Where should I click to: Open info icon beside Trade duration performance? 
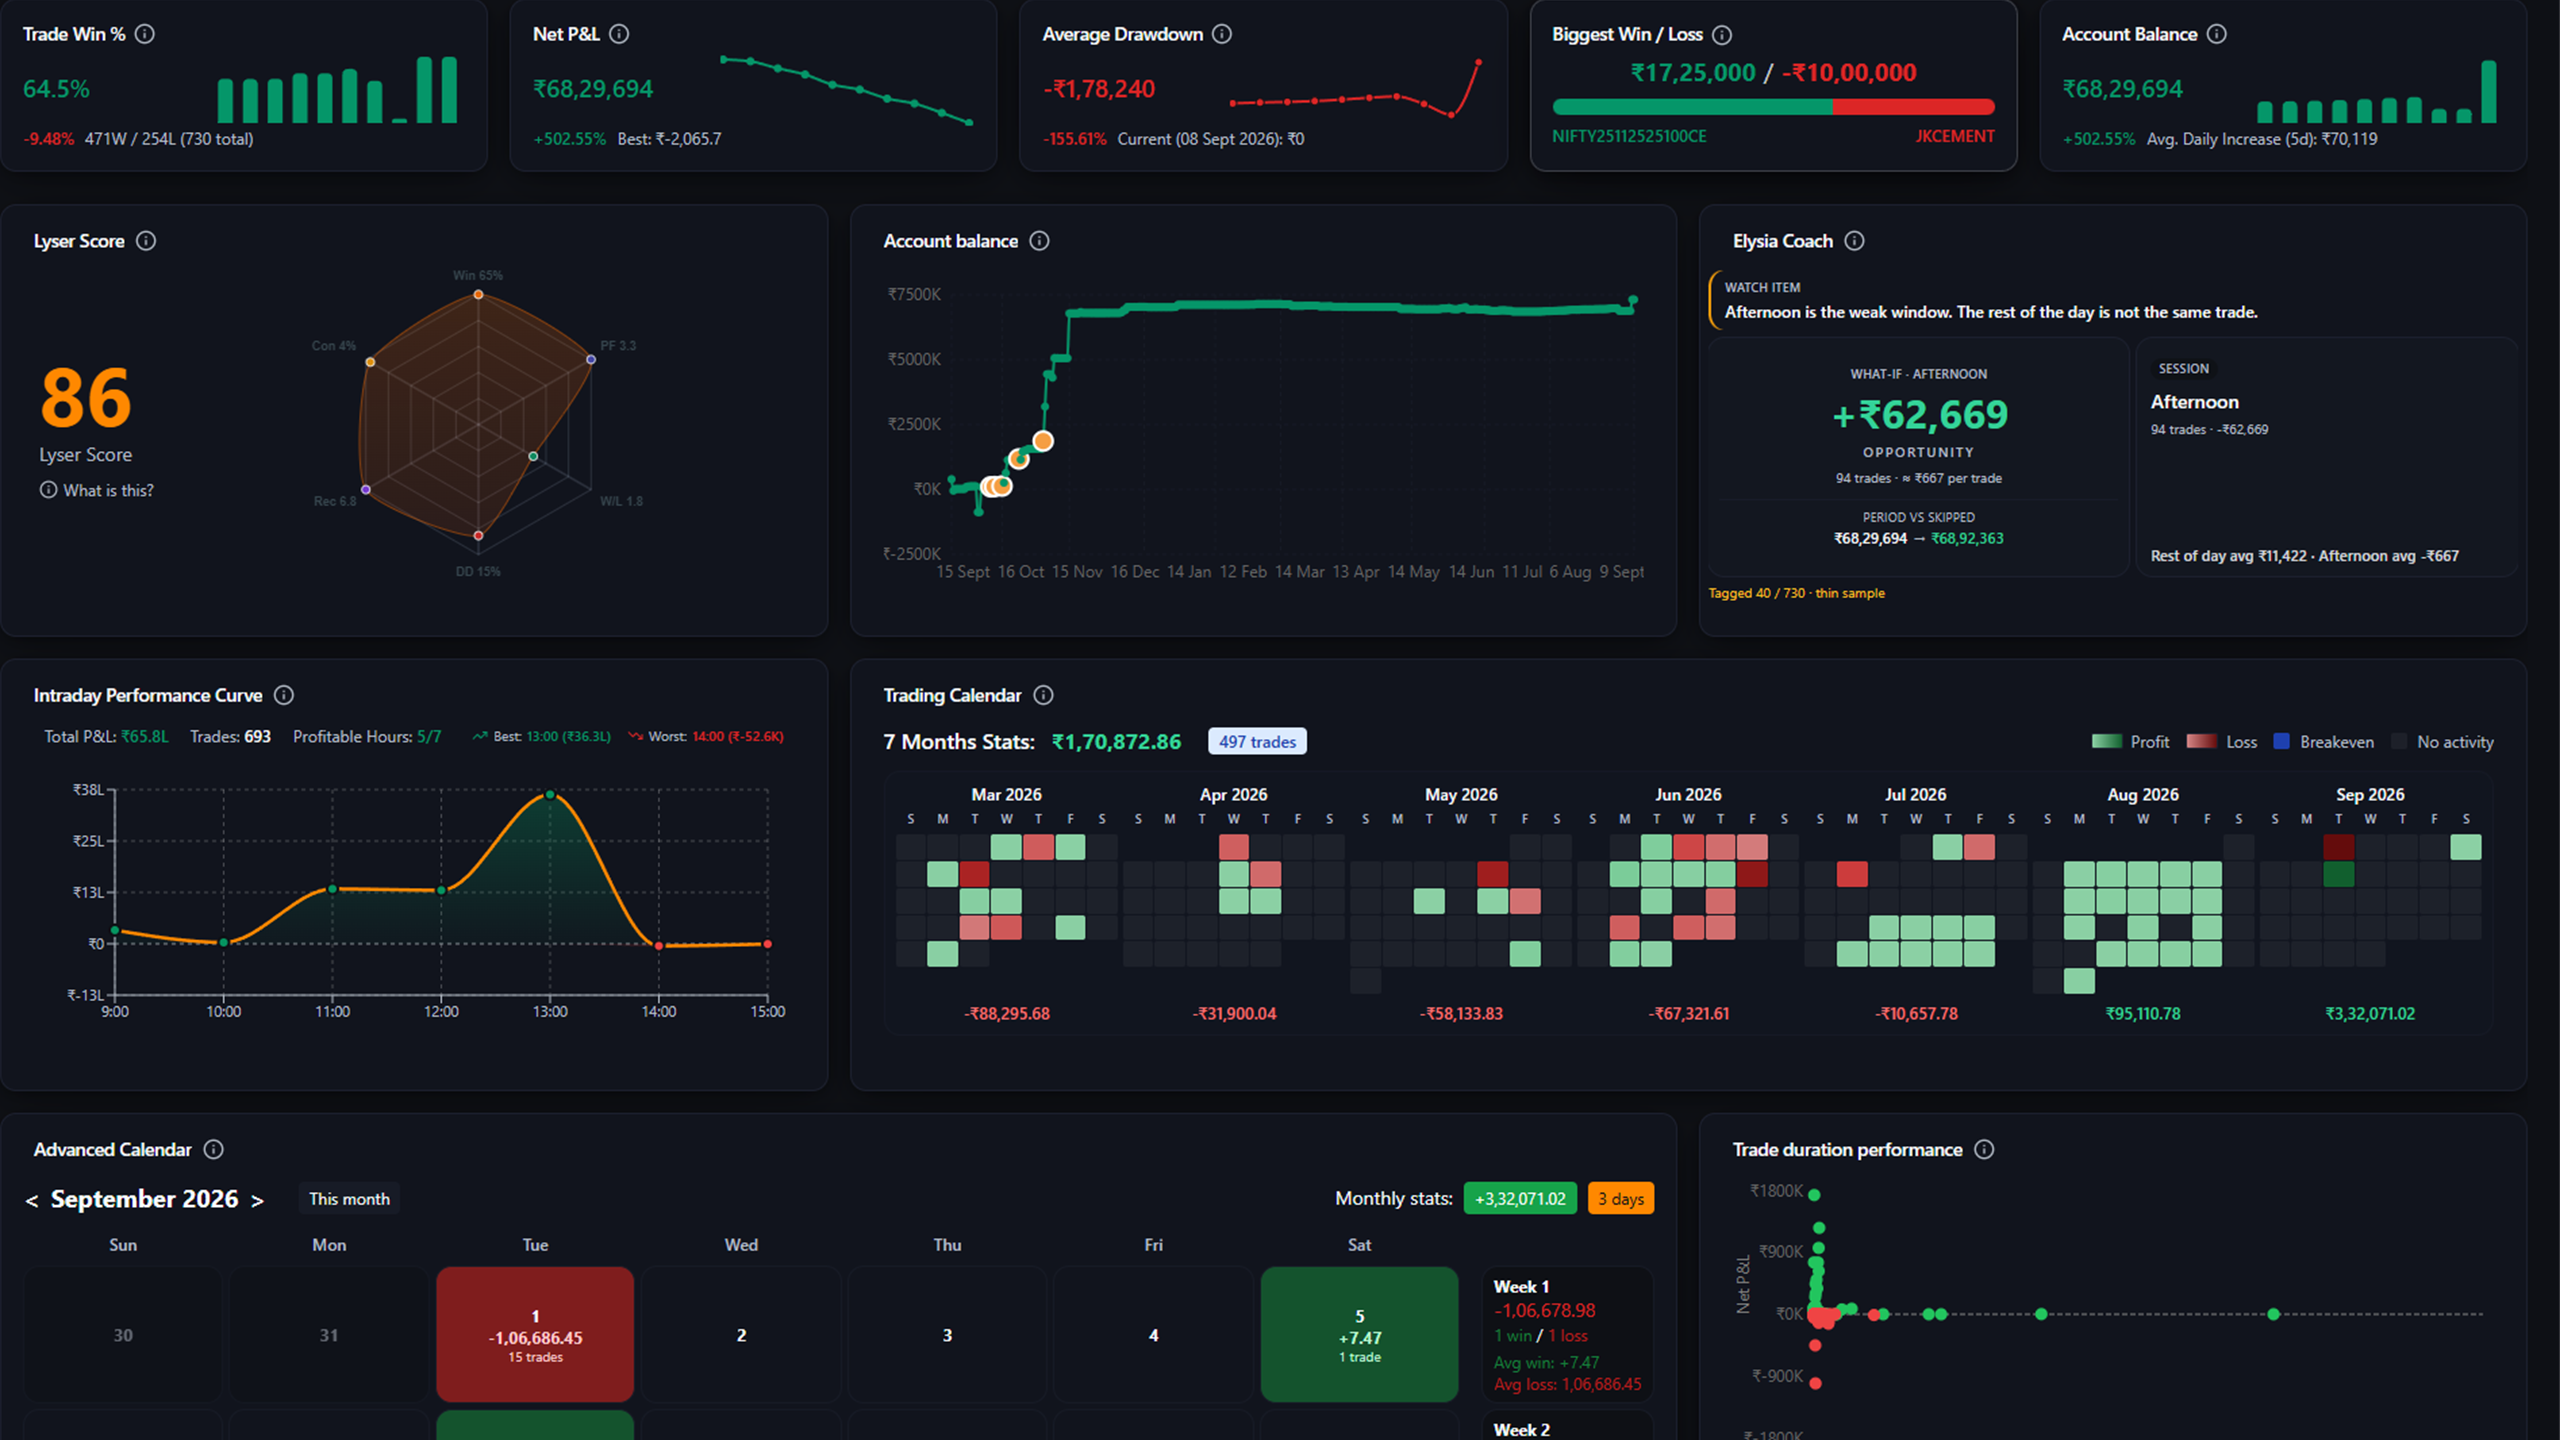point(1985,1150)
